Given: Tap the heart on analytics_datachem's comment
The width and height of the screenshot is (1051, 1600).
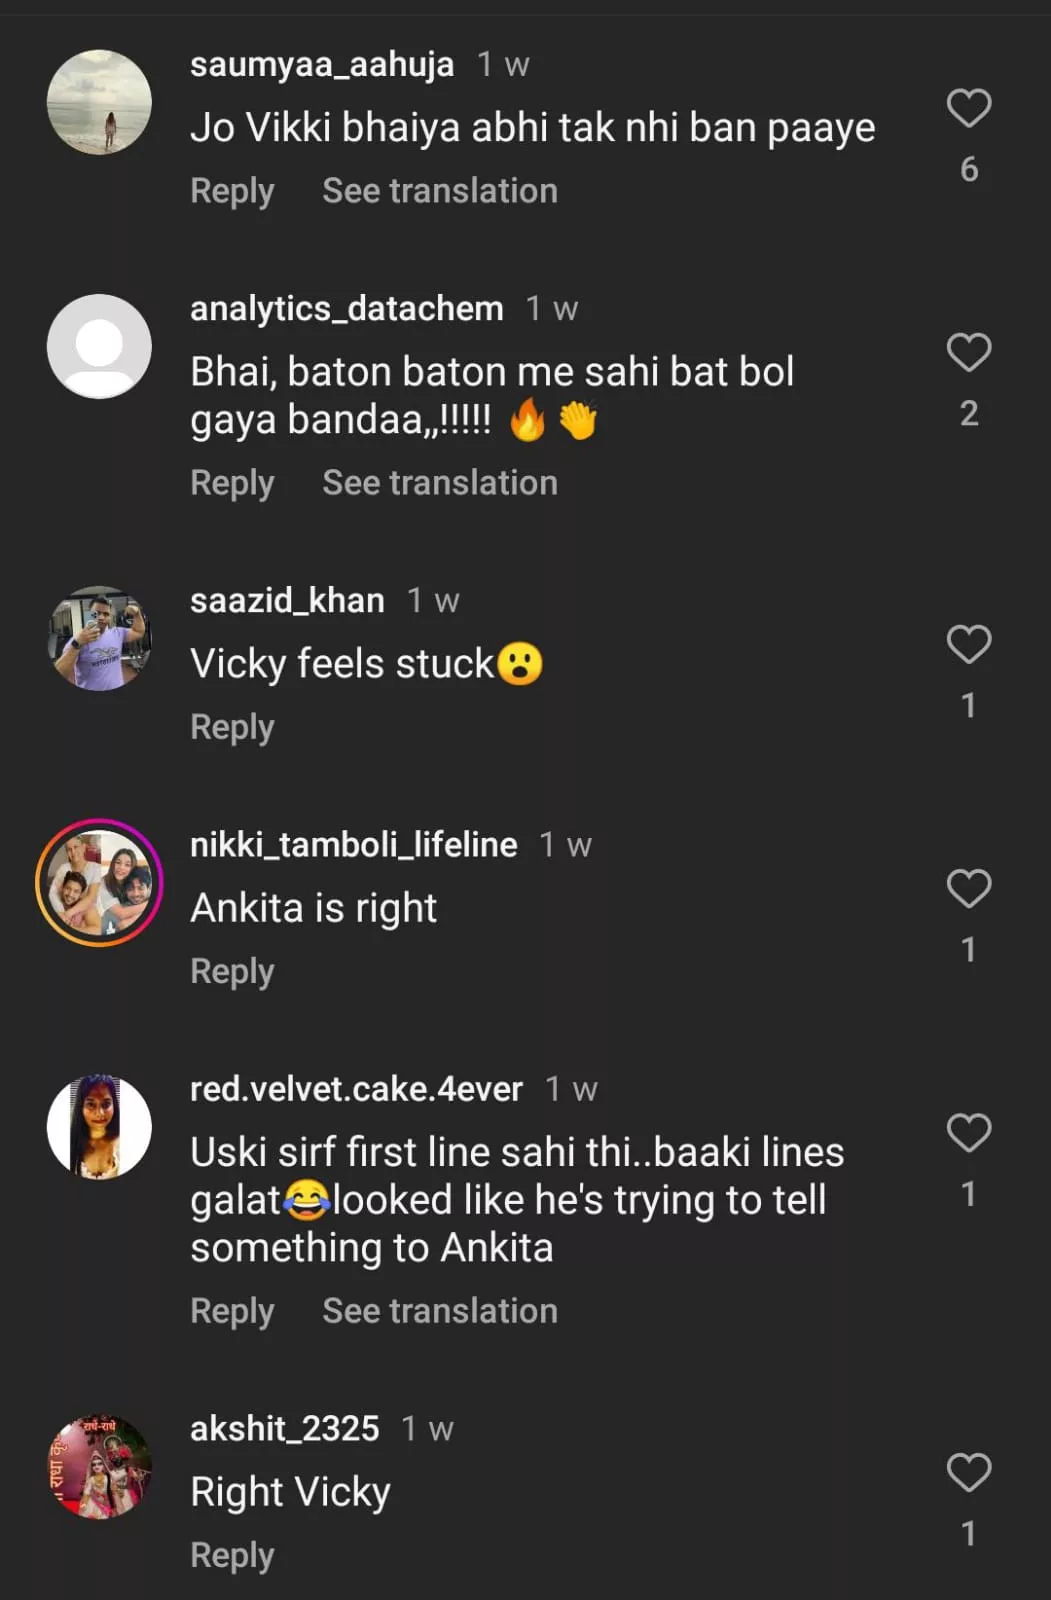Looking at the screenshot, I should [x=968, y=352].
